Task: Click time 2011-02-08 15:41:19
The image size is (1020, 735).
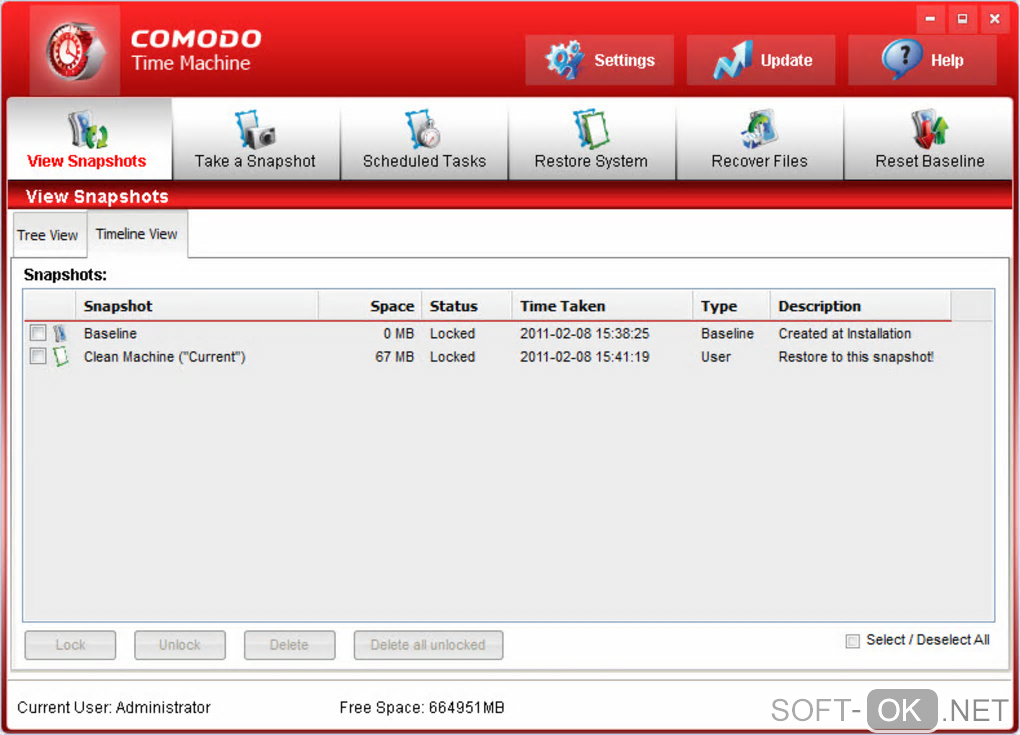Action: 584,357
